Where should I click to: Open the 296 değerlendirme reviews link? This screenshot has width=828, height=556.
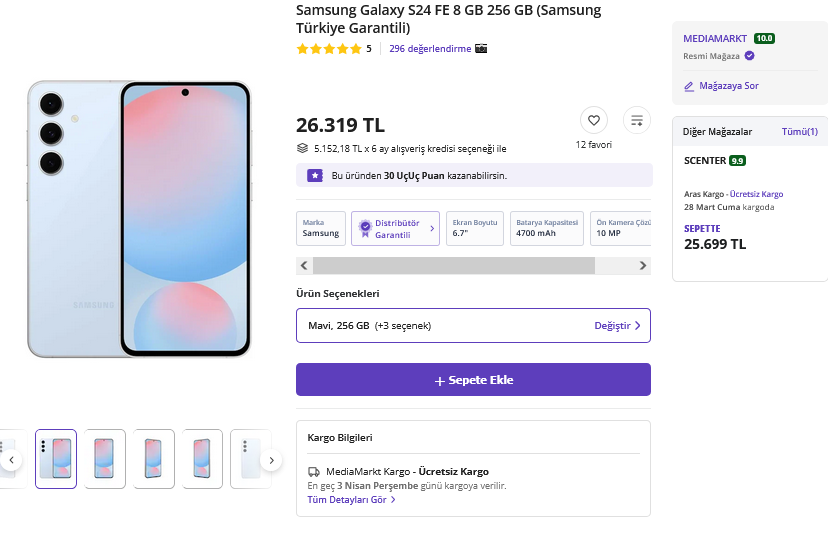pos(430,48)
